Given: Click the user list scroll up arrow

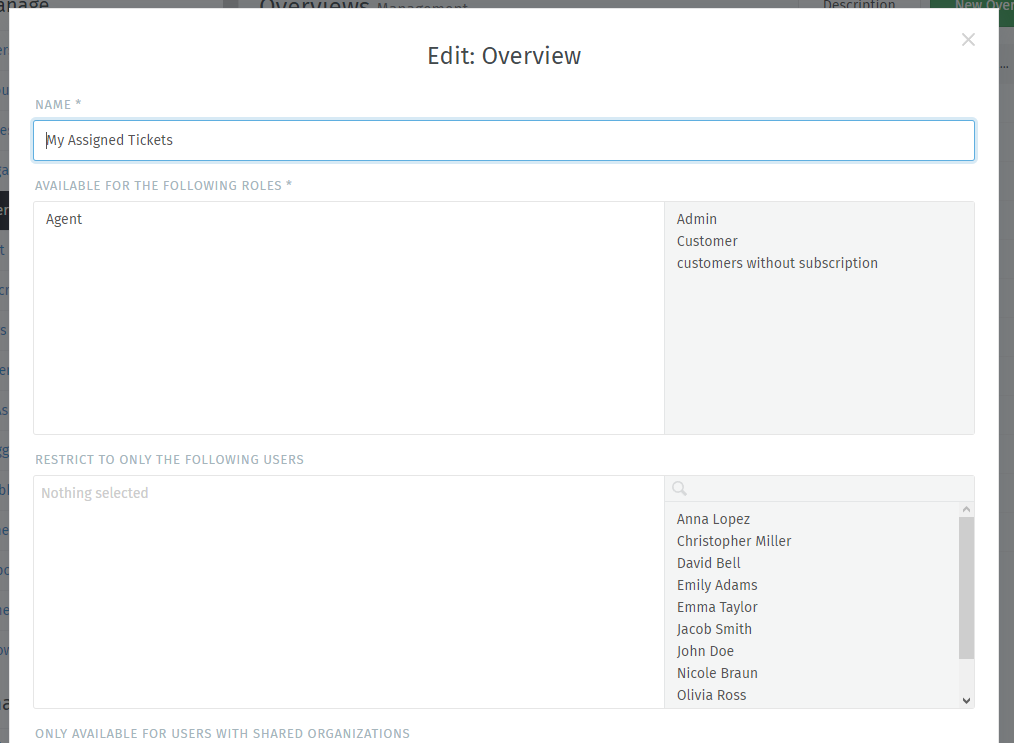Looking at the screenshot, I should [966, 510].
